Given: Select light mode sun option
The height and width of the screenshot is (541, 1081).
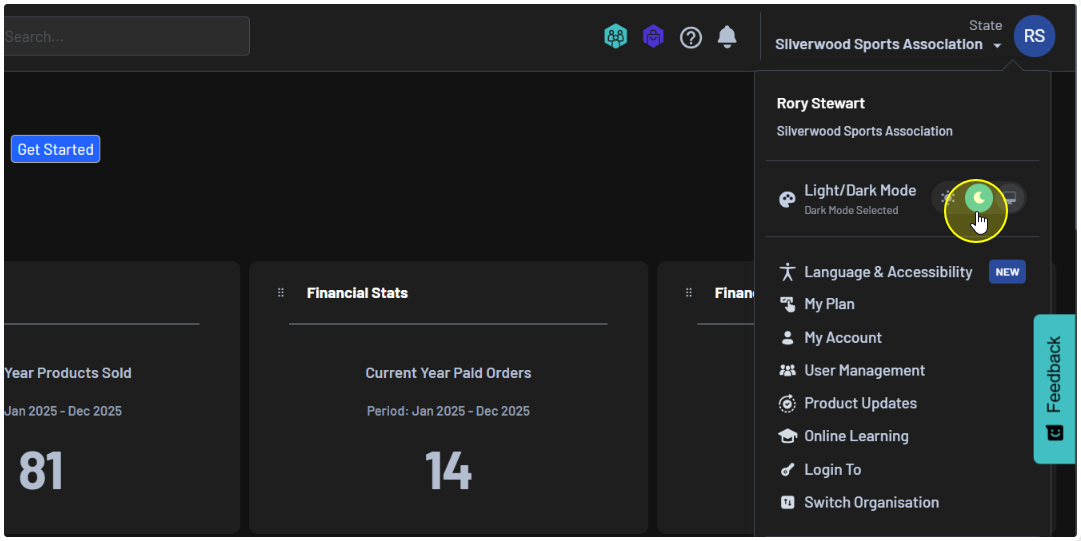Looking at the screenshot, I should tap(949, 198).
